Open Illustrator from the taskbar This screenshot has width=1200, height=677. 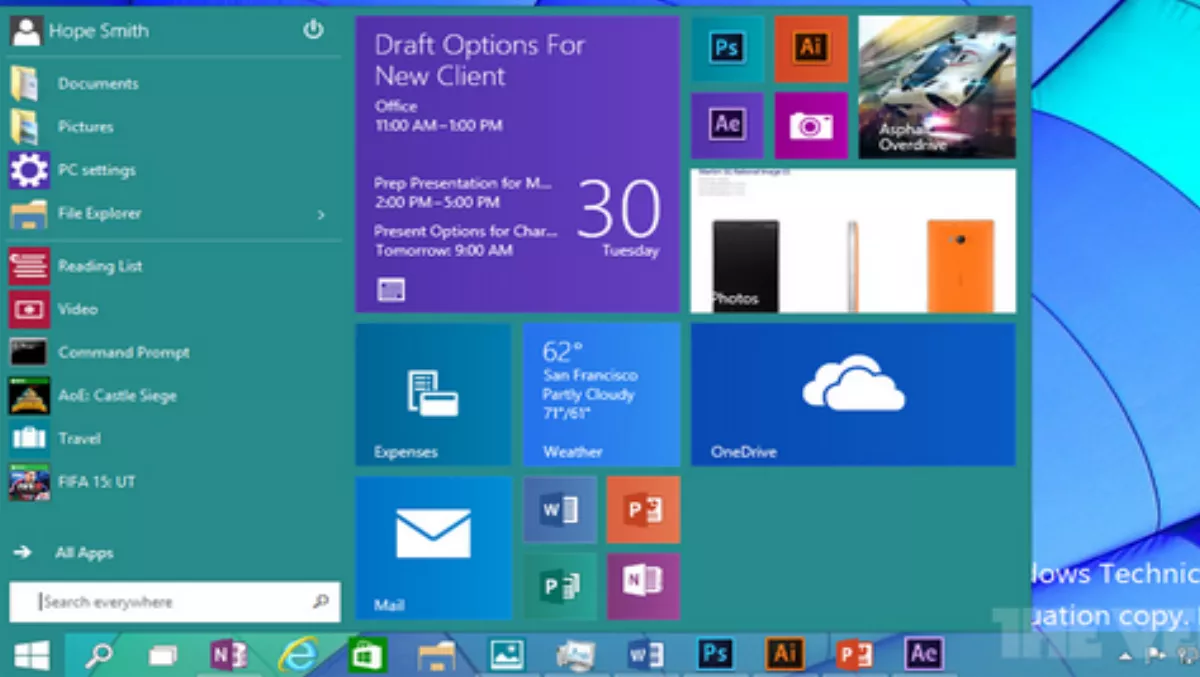785,654
